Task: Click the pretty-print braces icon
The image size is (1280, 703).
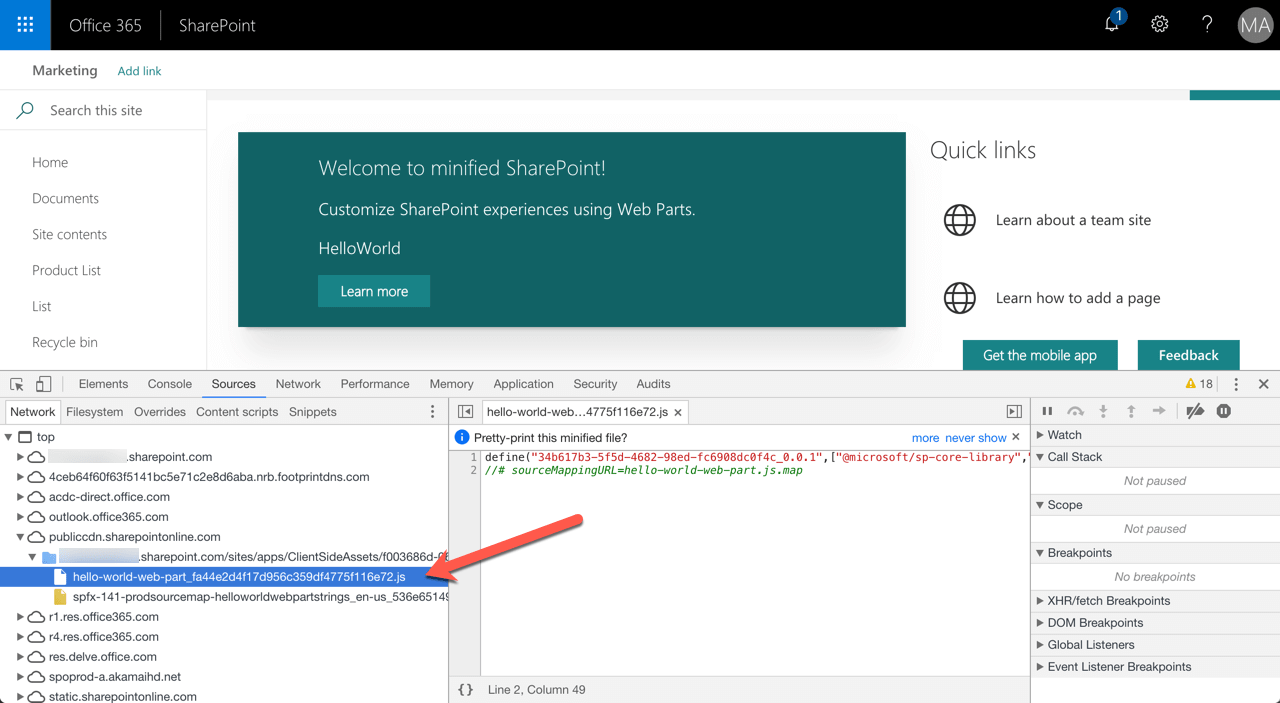Action: (x=465, y=689)
